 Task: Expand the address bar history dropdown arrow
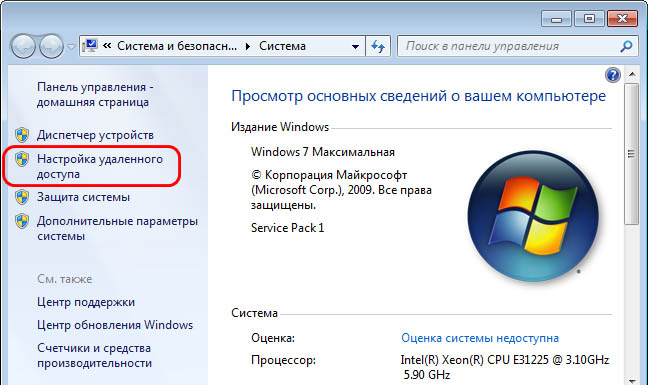pos(355,46)
